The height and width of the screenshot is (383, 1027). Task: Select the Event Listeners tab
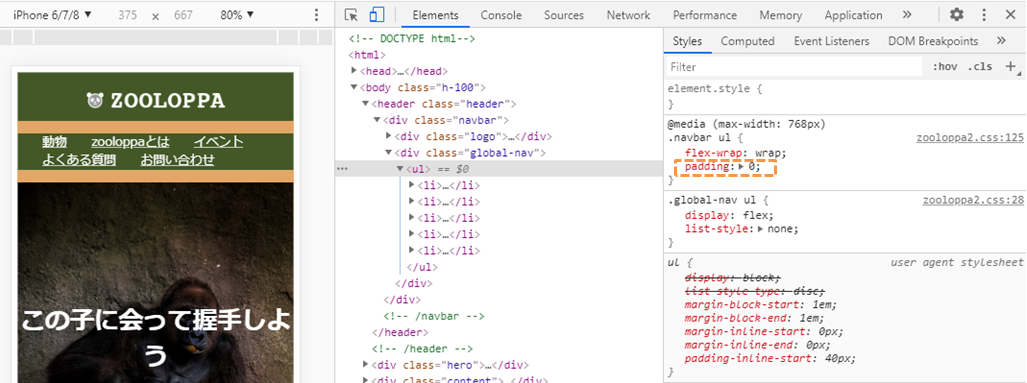(831, 41)
